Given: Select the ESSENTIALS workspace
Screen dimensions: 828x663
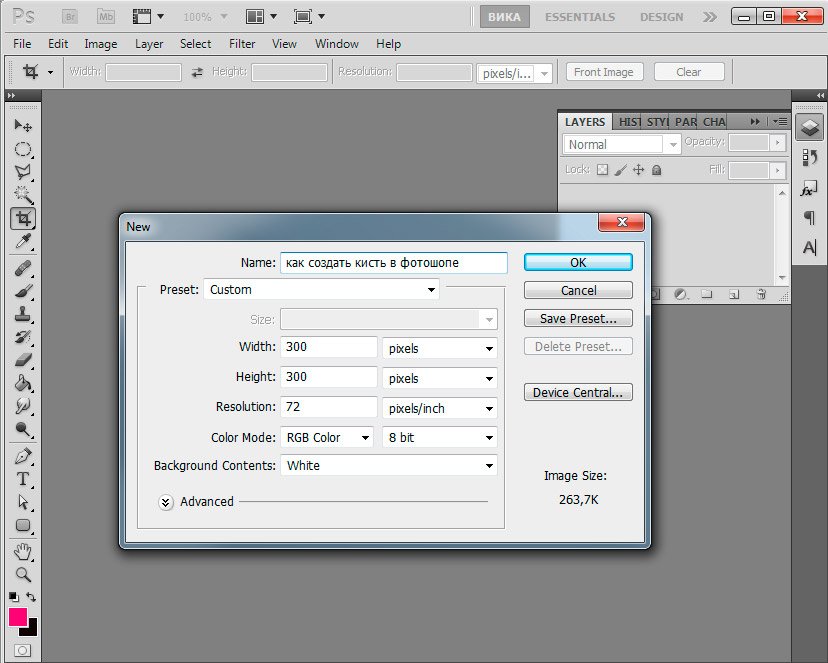Looking at the screenshot, I should click(x=580, y=17).
